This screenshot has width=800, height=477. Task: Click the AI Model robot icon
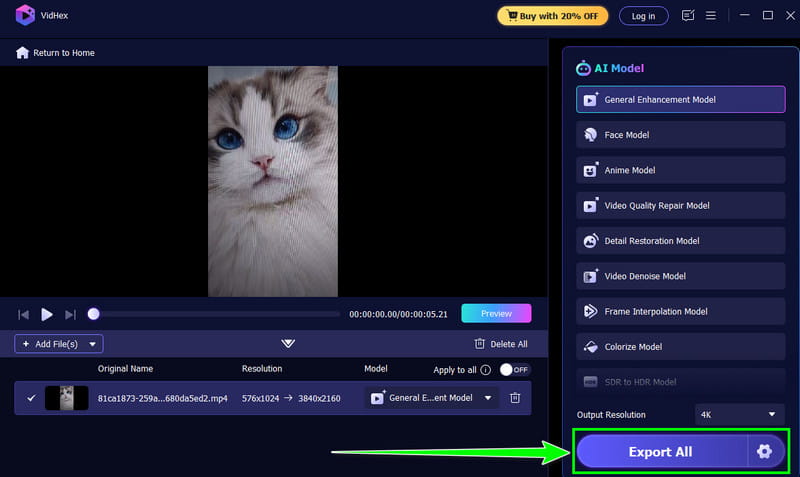[x=583, y=68]
